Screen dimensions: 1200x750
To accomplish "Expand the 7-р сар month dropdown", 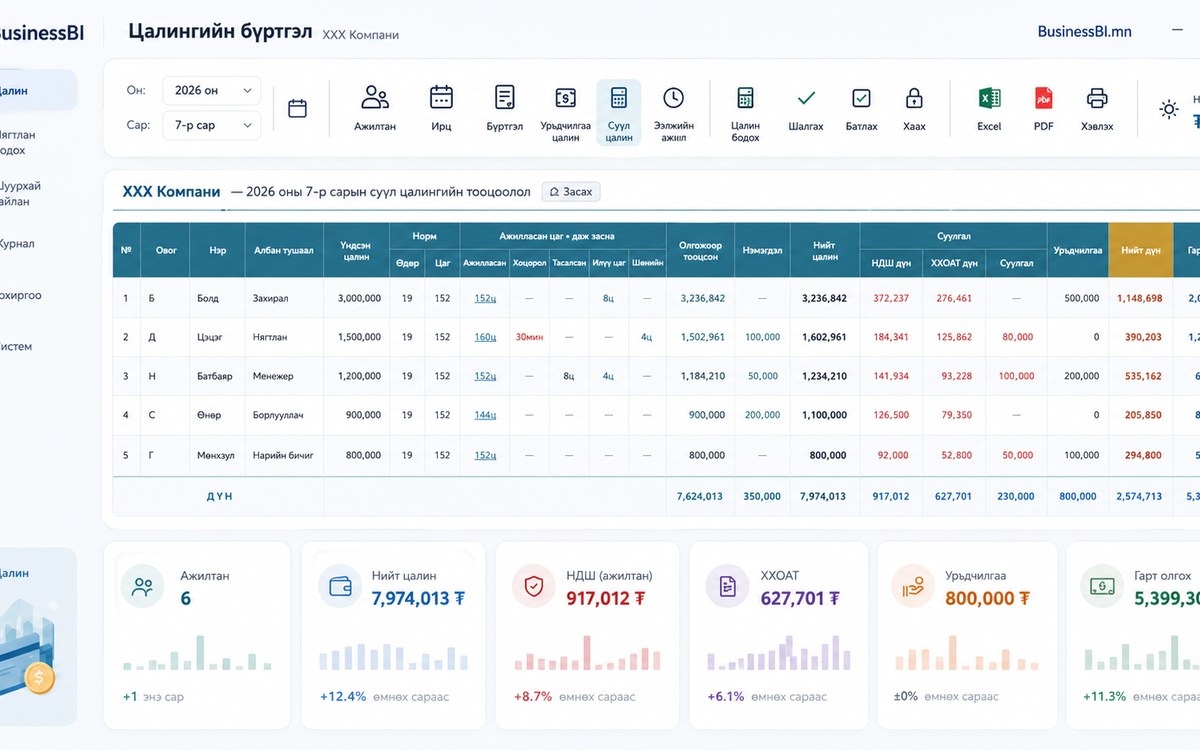I will [x=211, y=125].
